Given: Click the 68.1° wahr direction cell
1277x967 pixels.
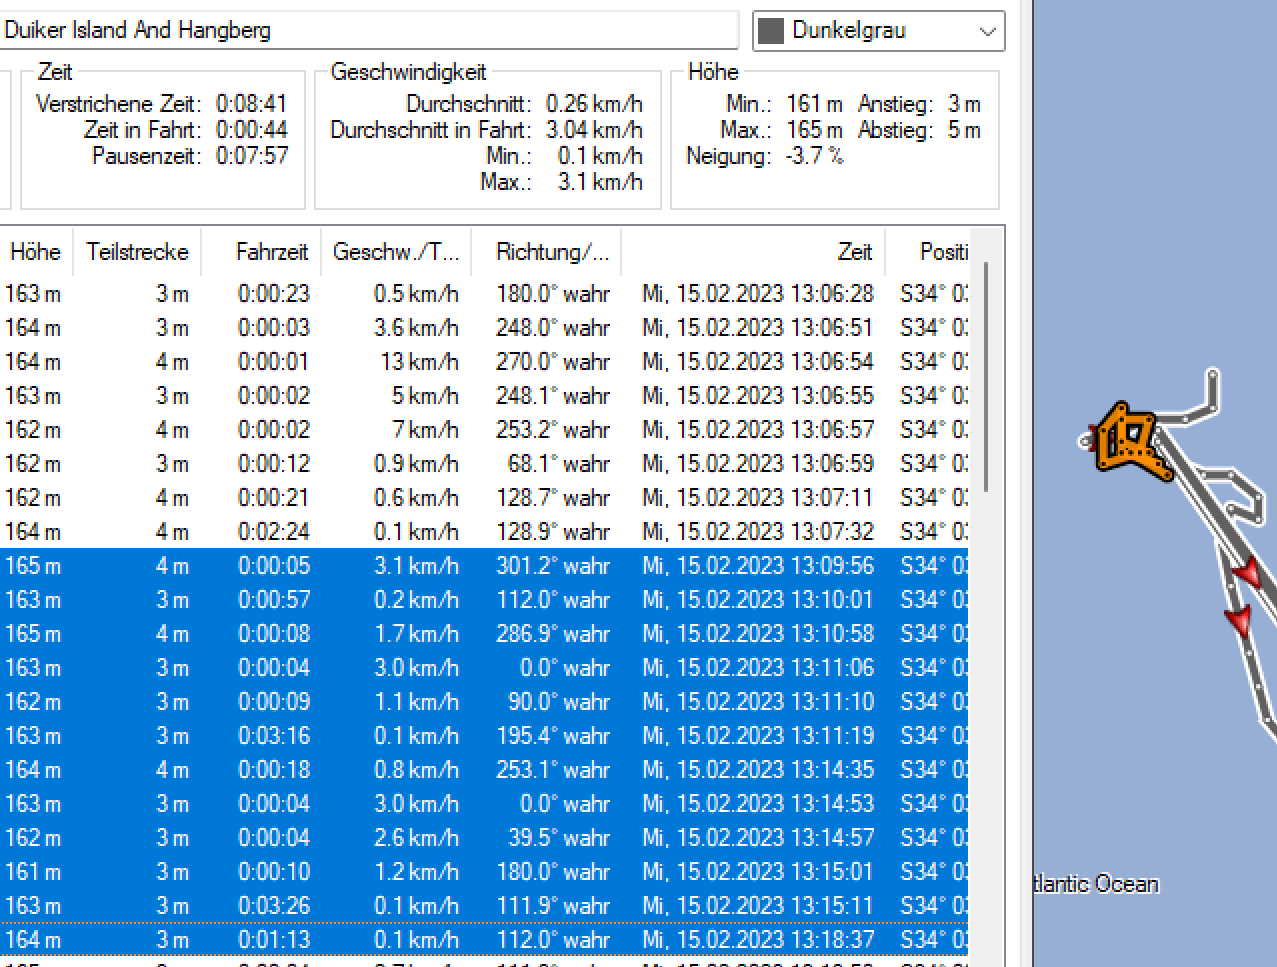Looking at the screenshot, I should pyautogui.click(x=558, y=464).
